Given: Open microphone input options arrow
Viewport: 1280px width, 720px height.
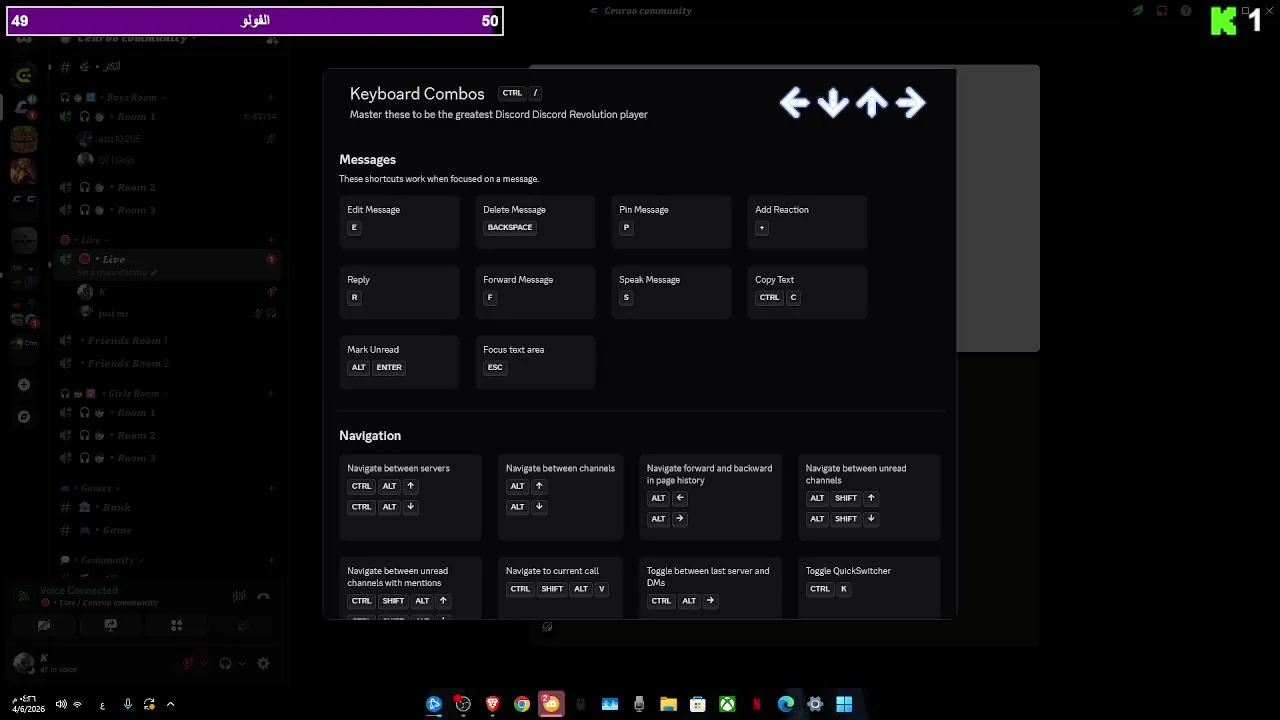Looking at the screenshot, I should click(204, 663).
